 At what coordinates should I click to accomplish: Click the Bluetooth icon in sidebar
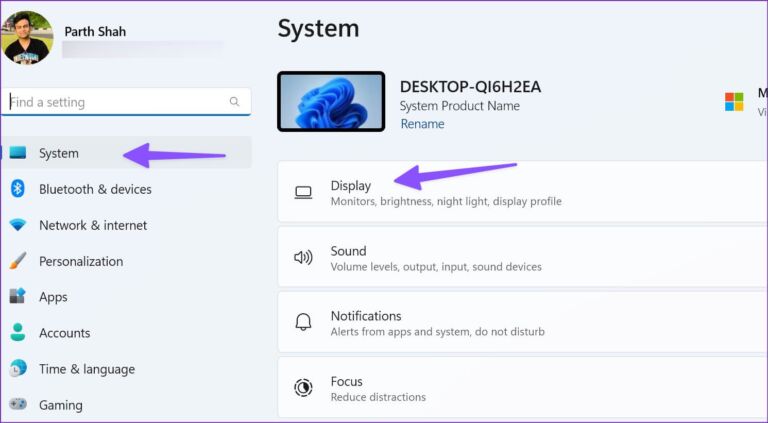pos(18,188)
